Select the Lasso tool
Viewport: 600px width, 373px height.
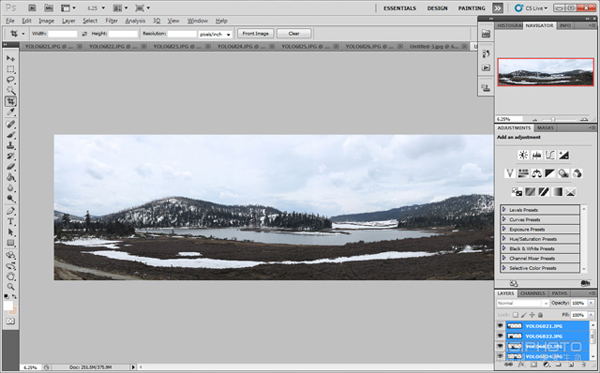[10, 80]
